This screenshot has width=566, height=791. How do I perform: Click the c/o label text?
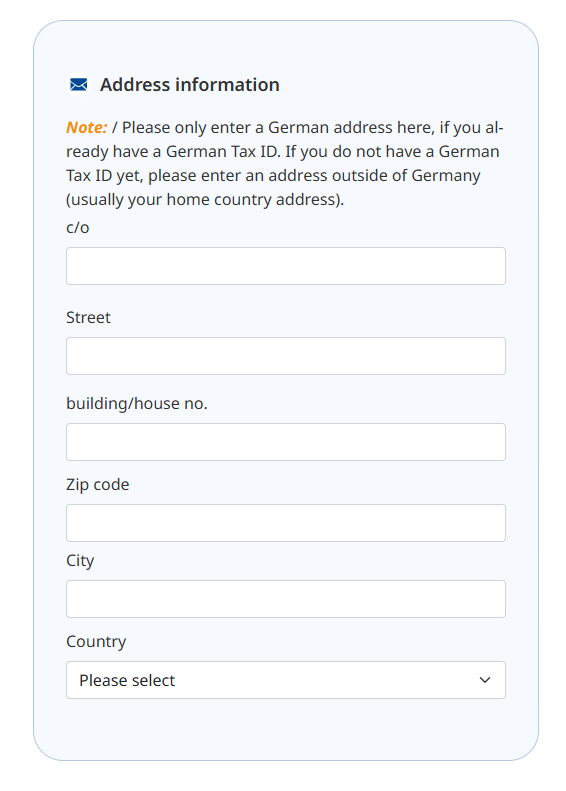(78, 228)
